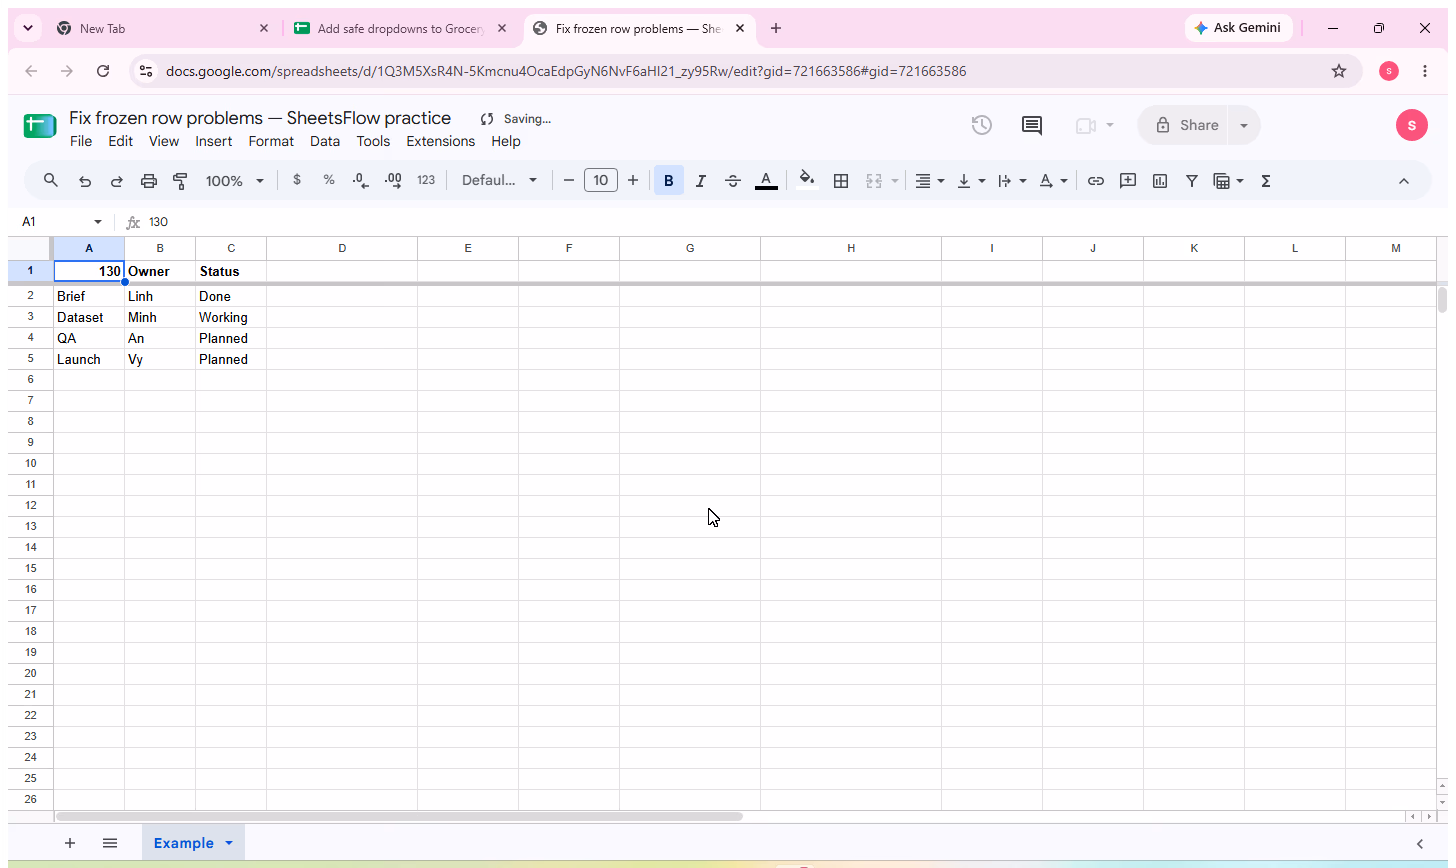Collapse the toolbar menus with chevron
Viewport: 1456px width, 868px height.
point(1403,181)
